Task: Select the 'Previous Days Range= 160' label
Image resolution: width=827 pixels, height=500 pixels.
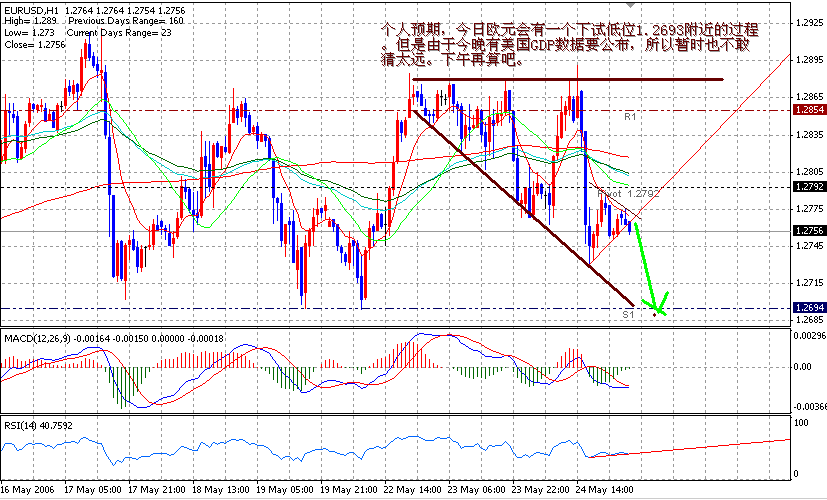Action: [x=126, y=21]
